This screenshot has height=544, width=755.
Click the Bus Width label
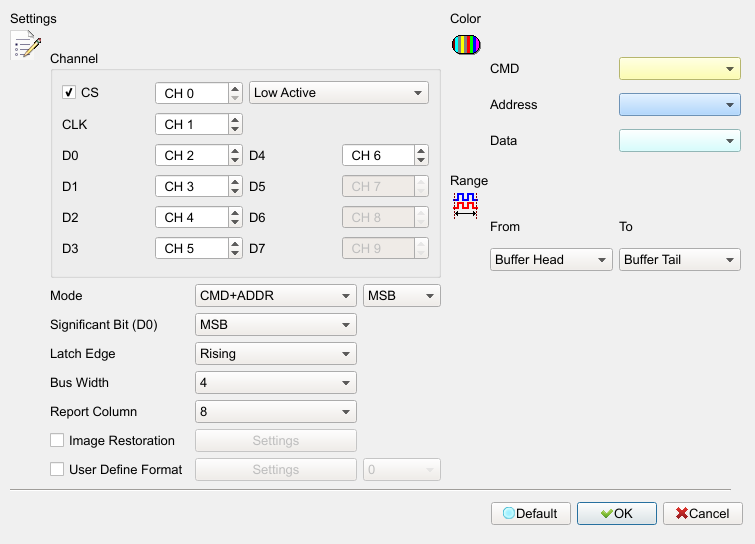coord(79,382)
